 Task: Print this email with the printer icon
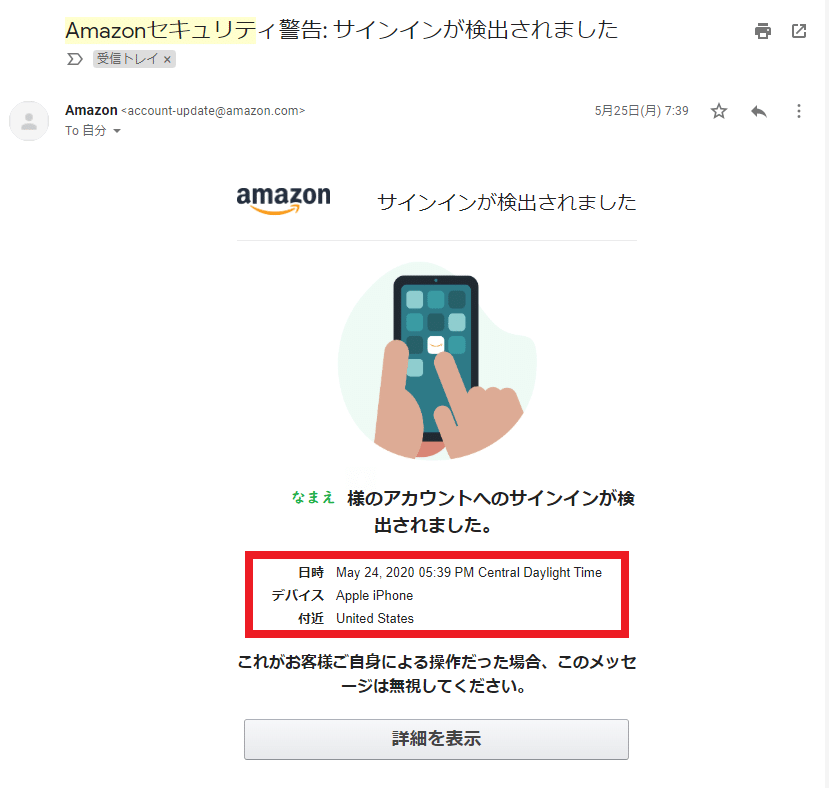[762, 31]
